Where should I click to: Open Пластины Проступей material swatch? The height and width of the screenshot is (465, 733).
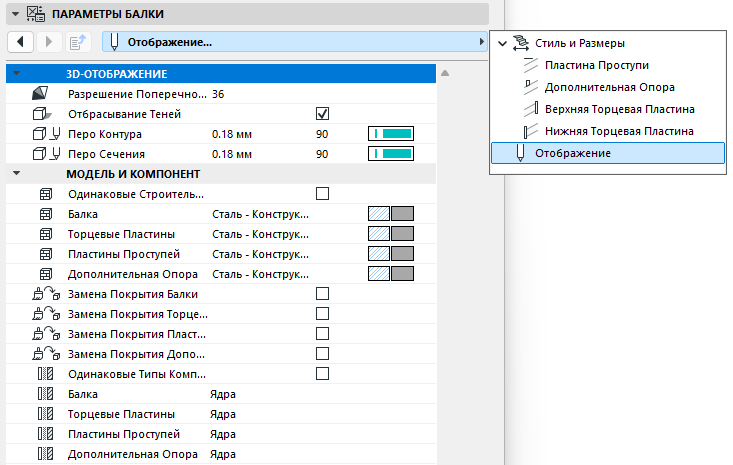[x=391, y=254]
